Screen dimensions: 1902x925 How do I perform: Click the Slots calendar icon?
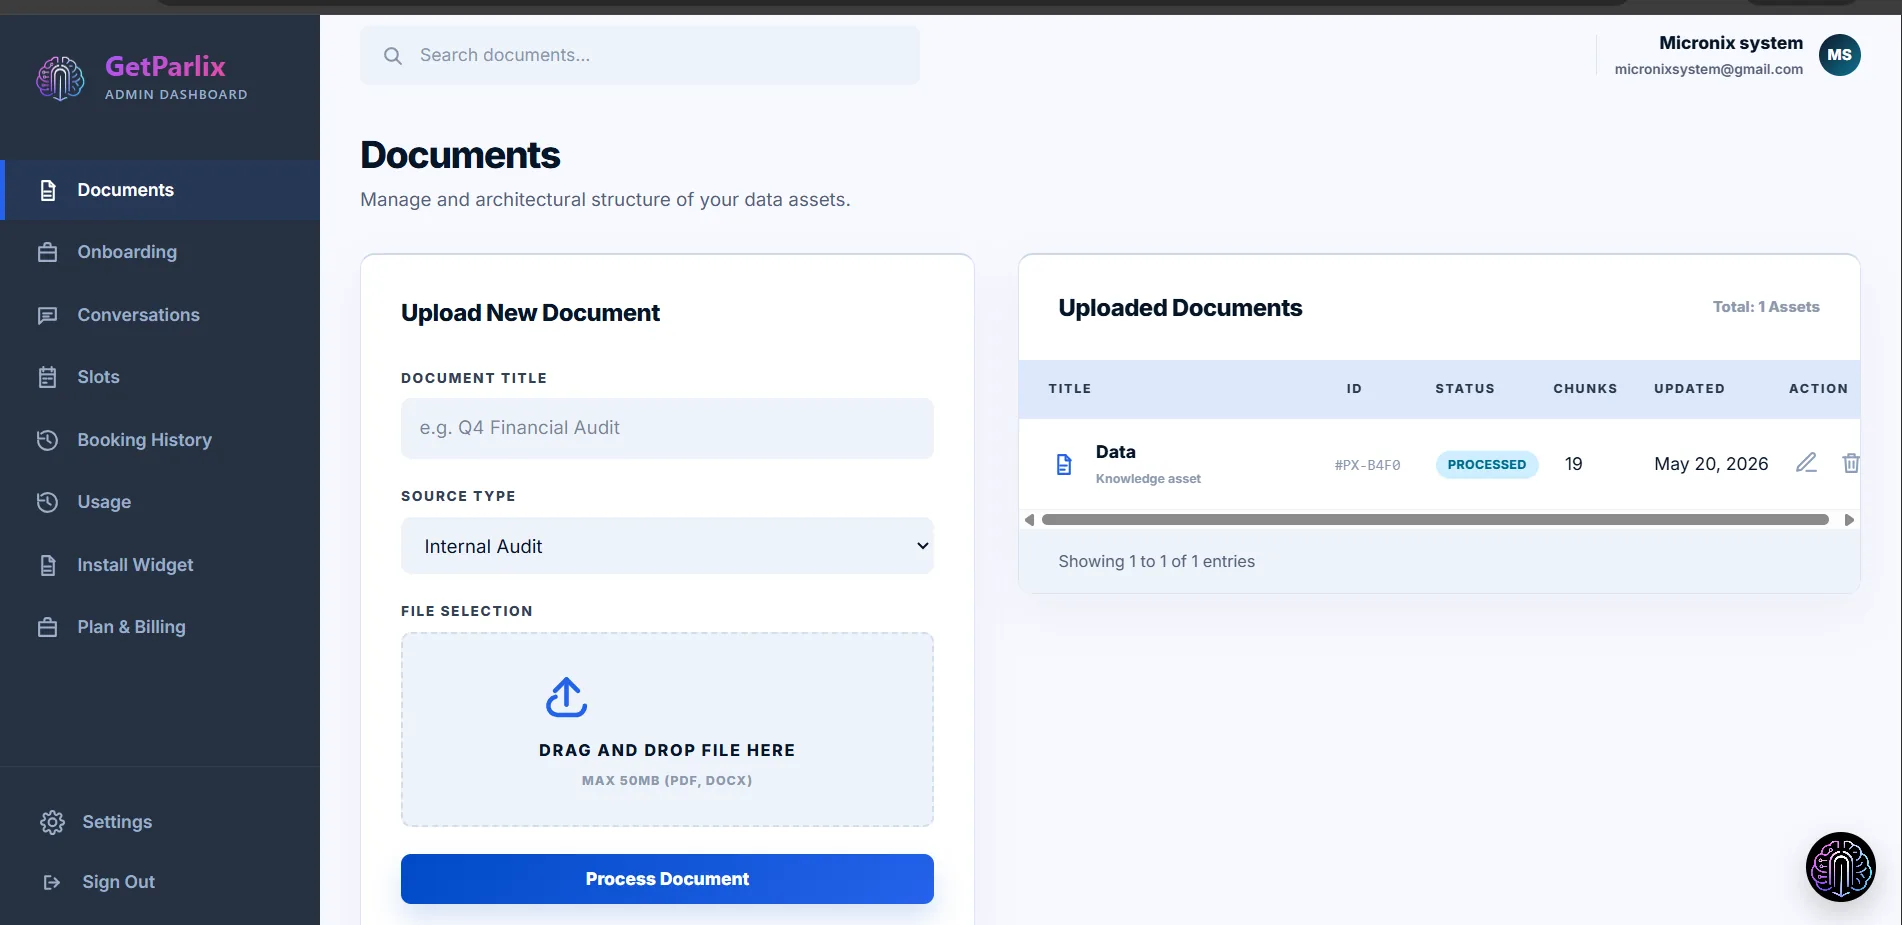point(47,377)
